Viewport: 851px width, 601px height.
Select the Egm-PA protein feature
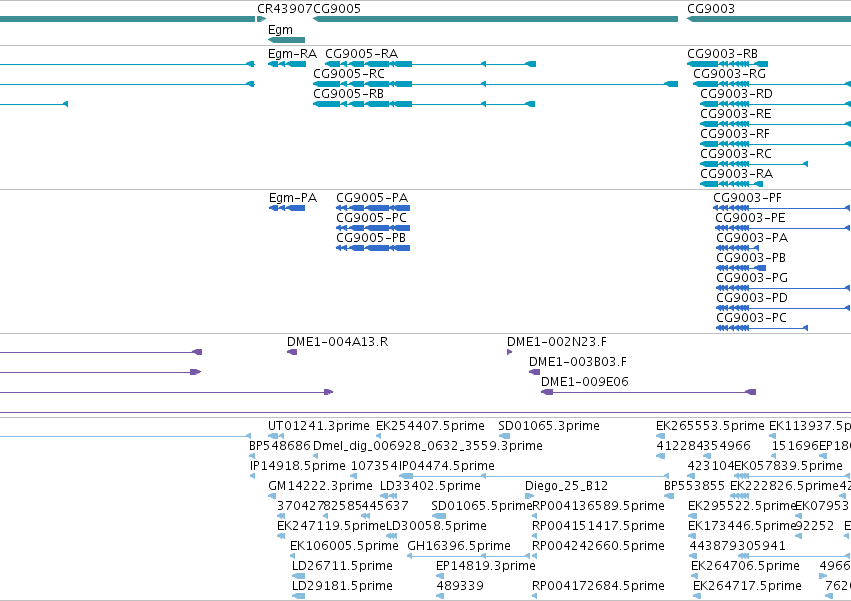point(287,208)
